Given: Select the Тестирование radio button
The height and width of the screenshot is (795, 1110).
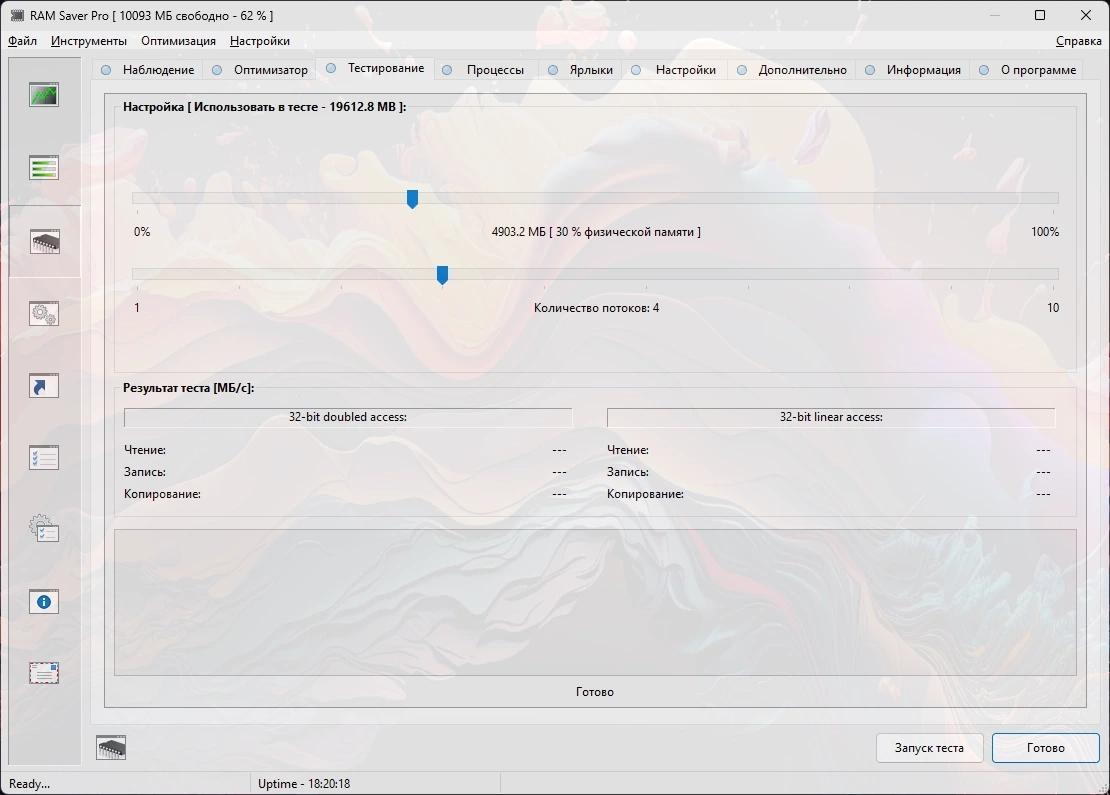Looking at the screenshot, I should point(331,68).
